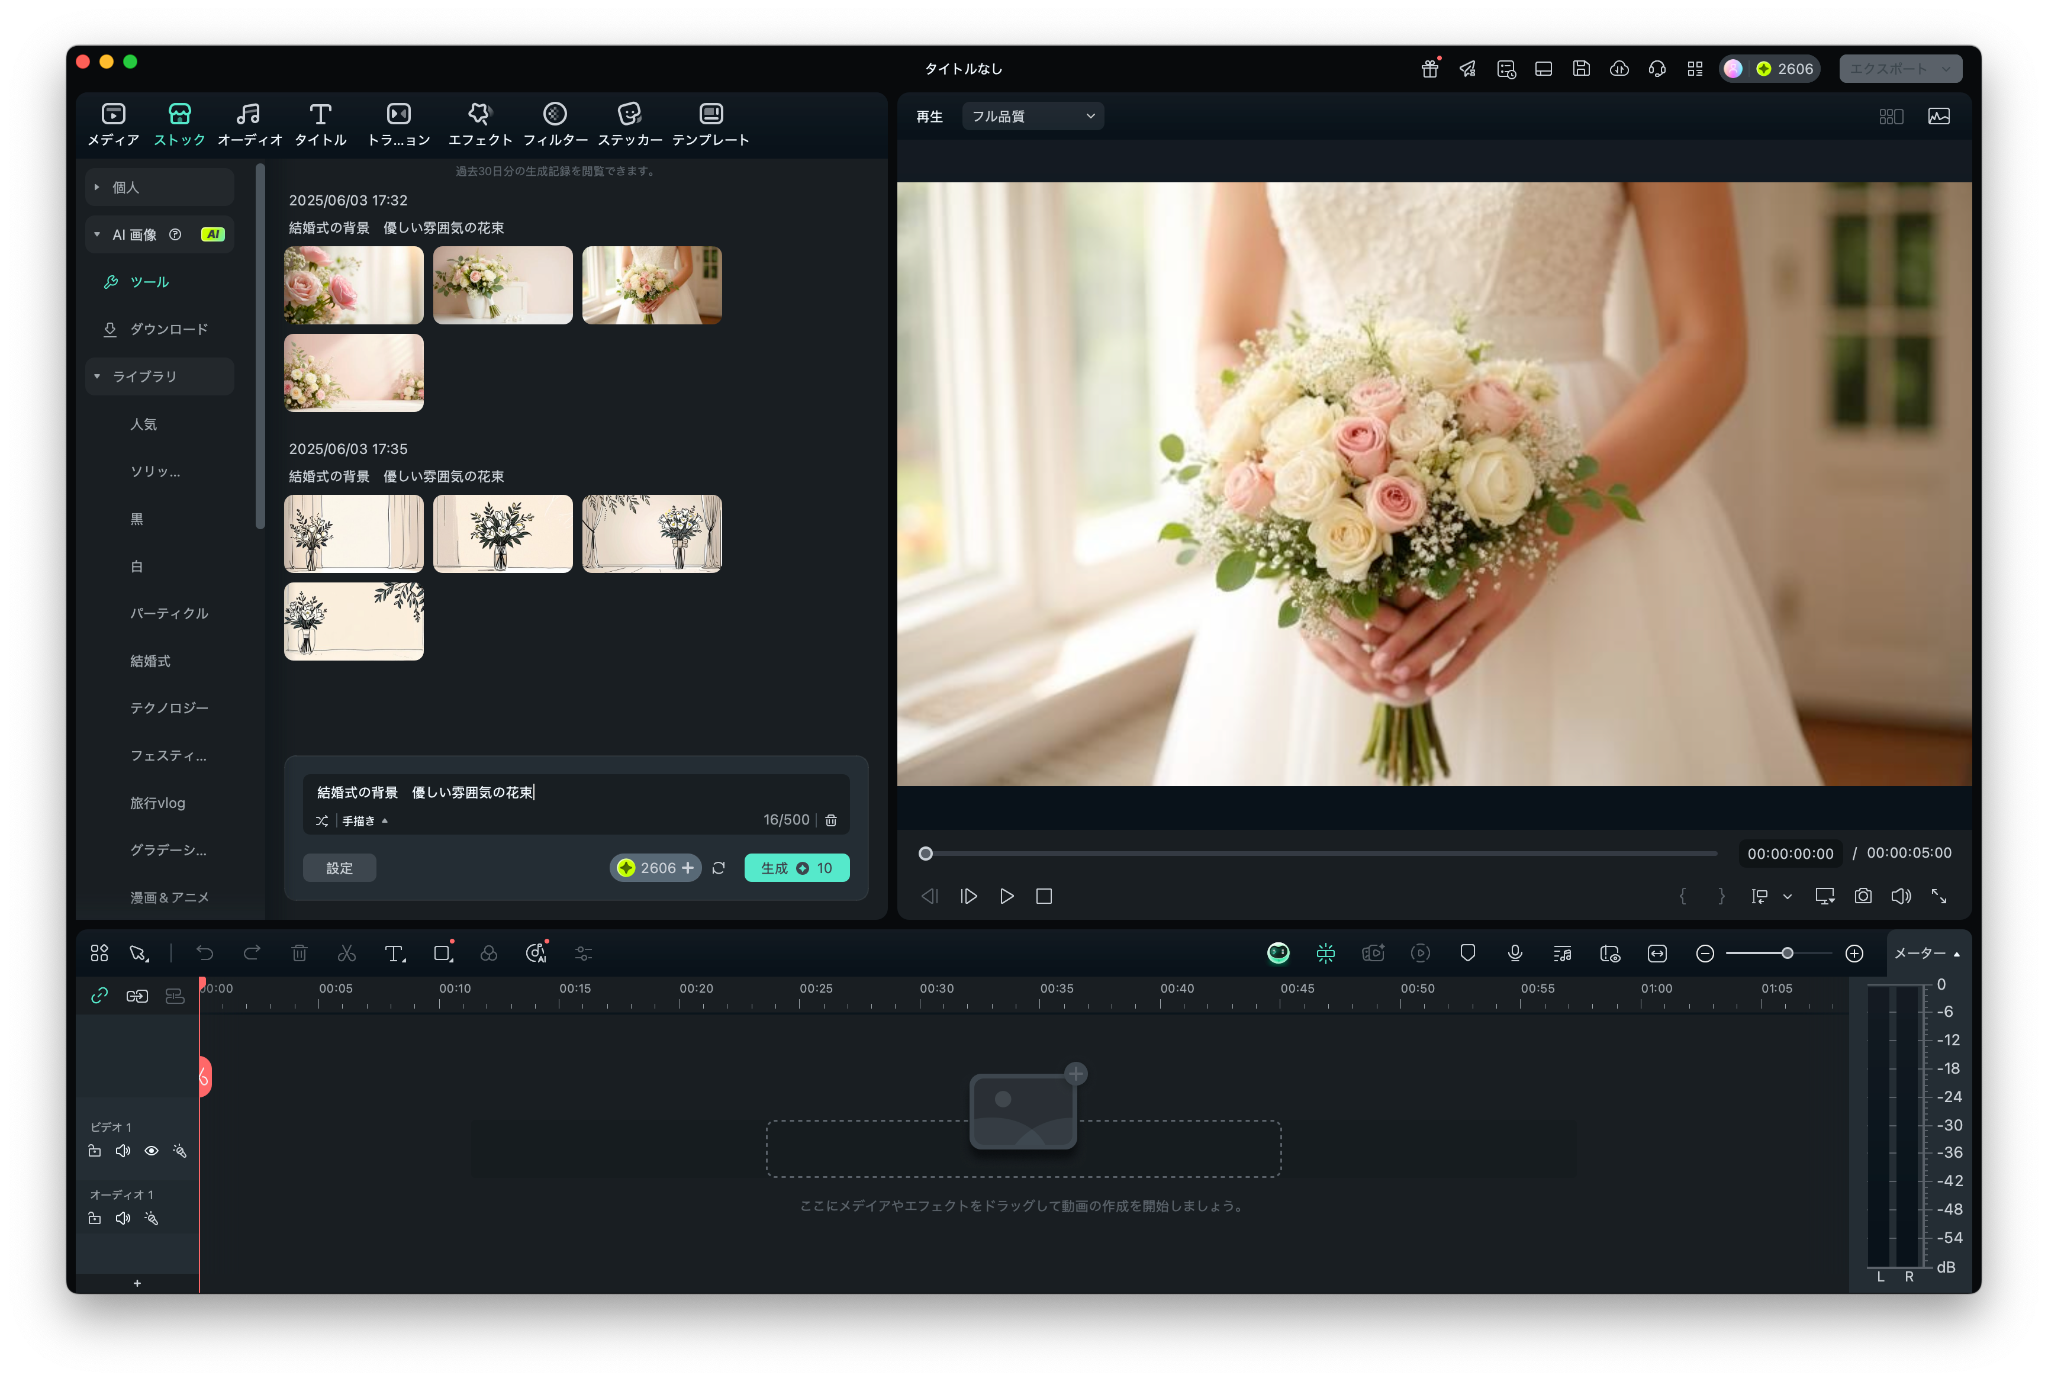Screen dimensions: 2048x1382
Task: Click the save project icon
Action: coord(1581,69)
